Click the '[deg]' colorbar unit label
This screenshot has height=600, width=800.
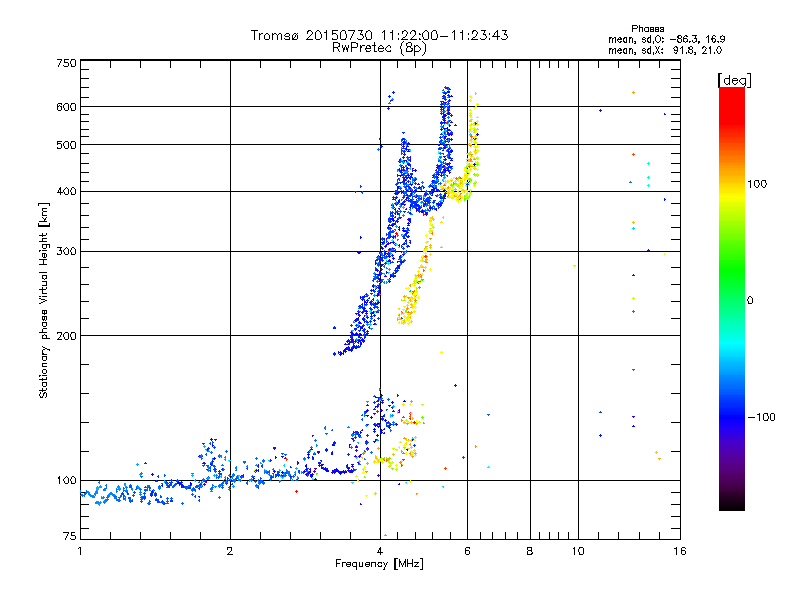pyautogui.click(x=734, y=81)
